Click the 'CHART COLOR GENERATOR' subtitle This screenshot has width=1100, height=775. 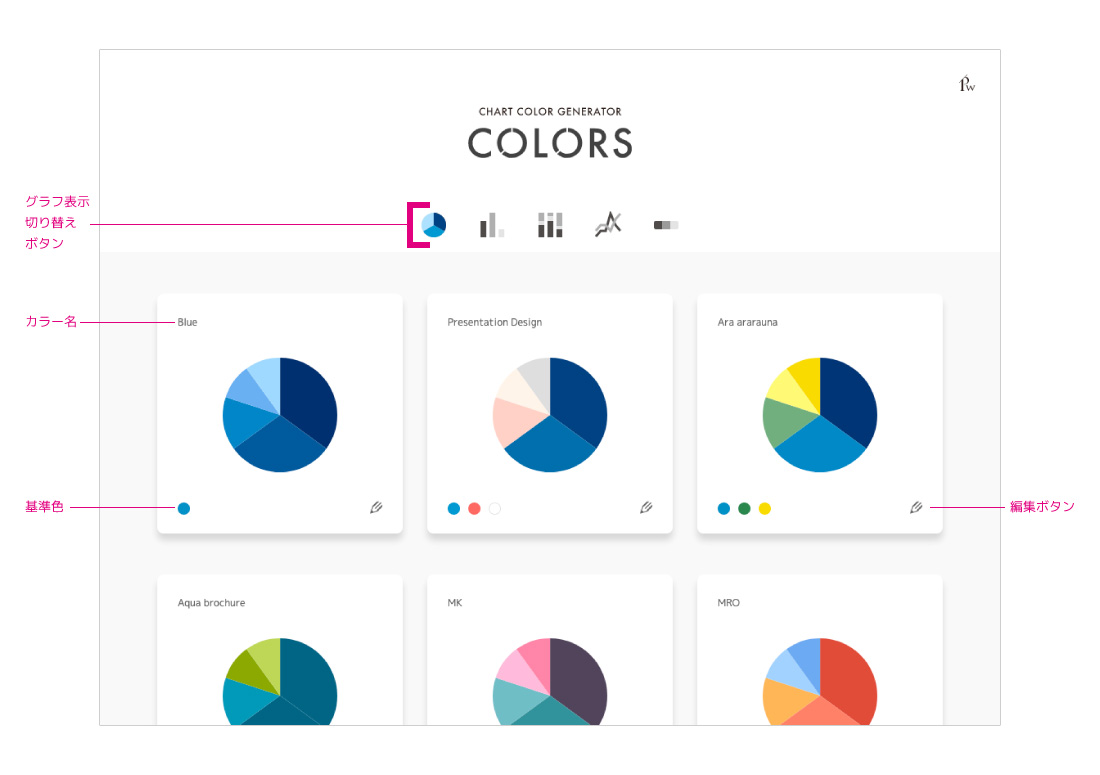[550, 112]
